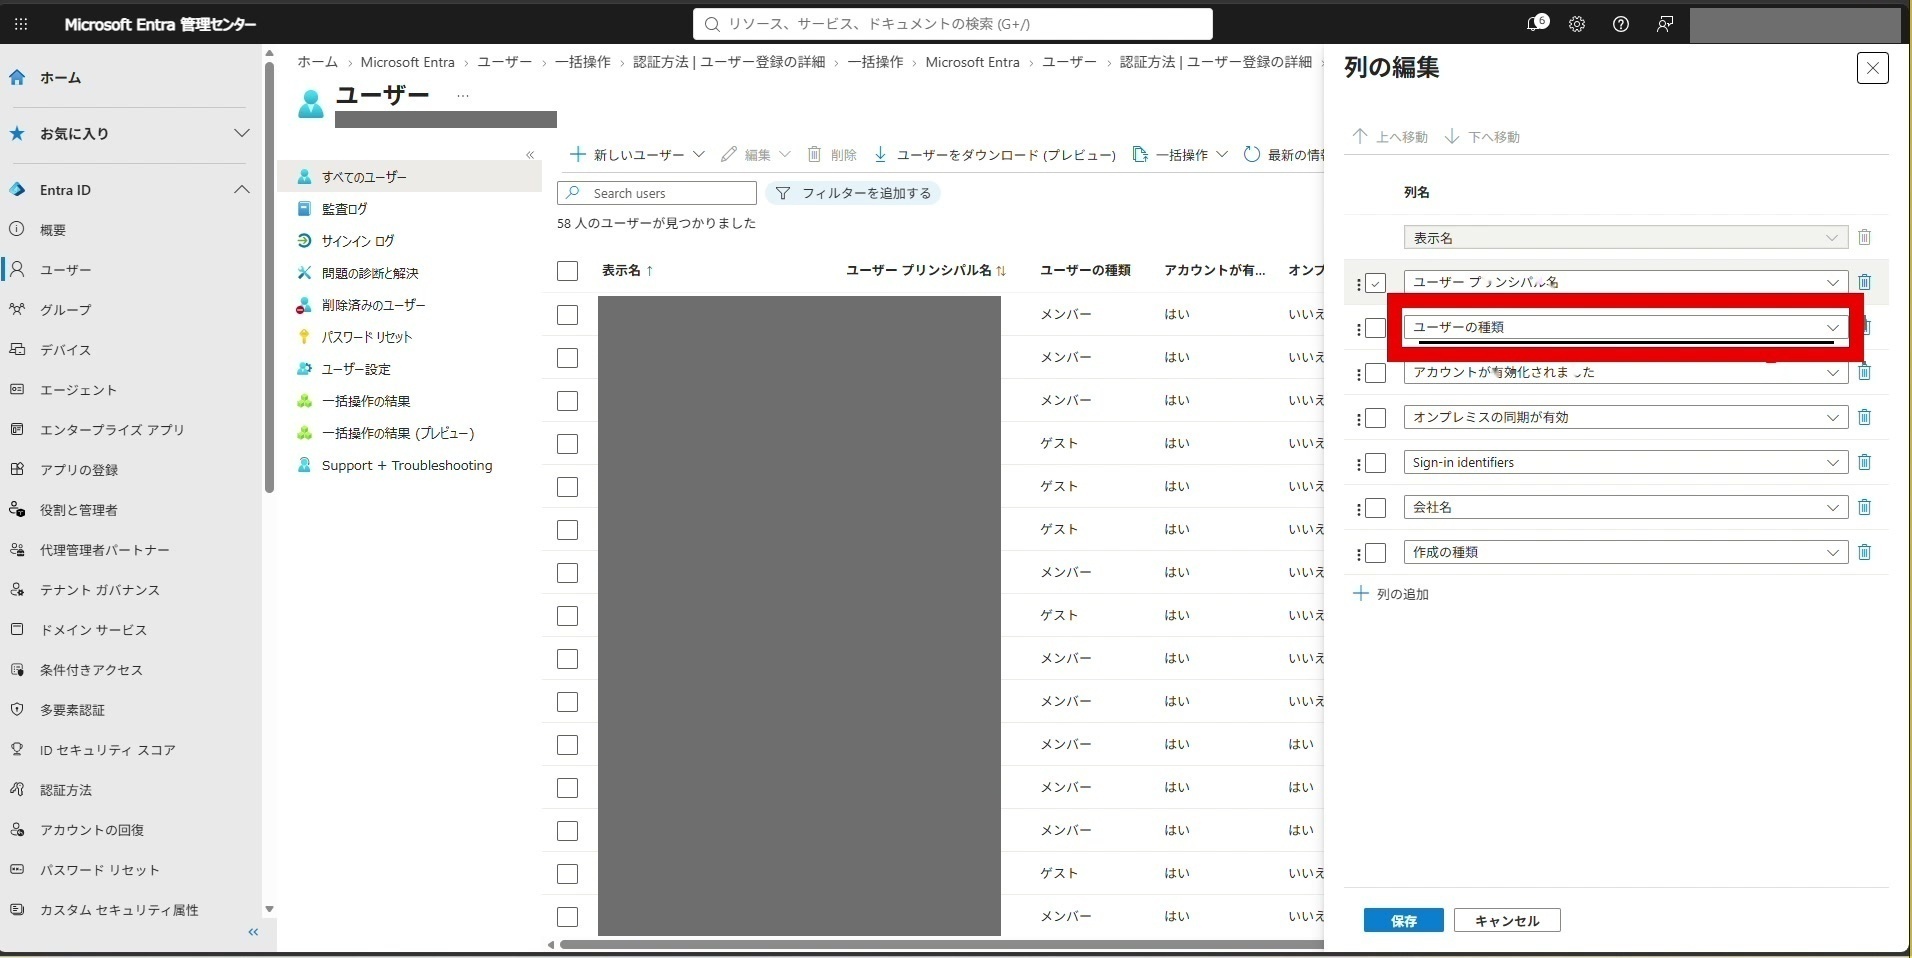Click the キャンセル button
1912x958 pixels.
[x=1507, y=920]
